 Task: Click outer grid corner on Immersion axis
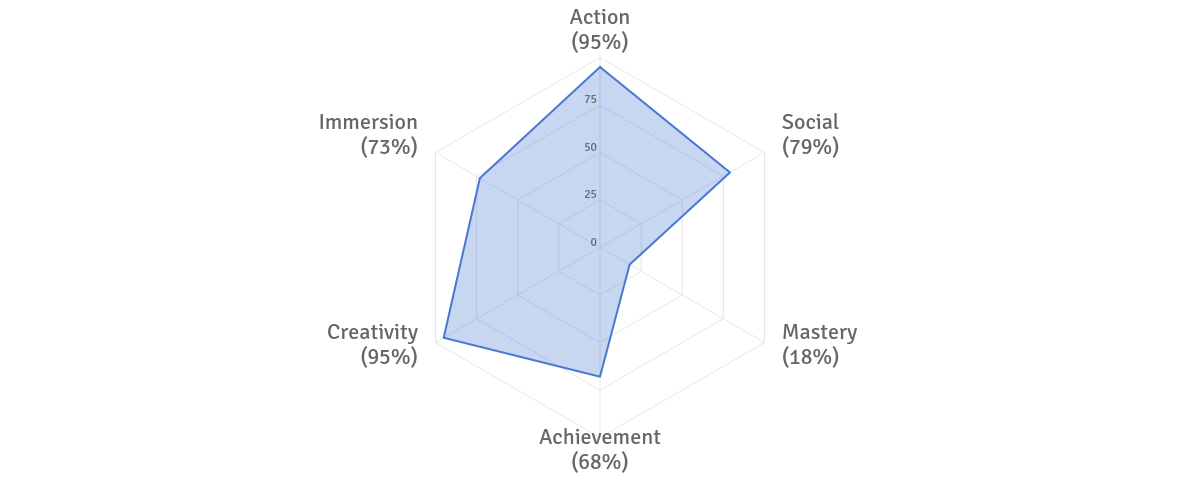[x=435, y=153]
